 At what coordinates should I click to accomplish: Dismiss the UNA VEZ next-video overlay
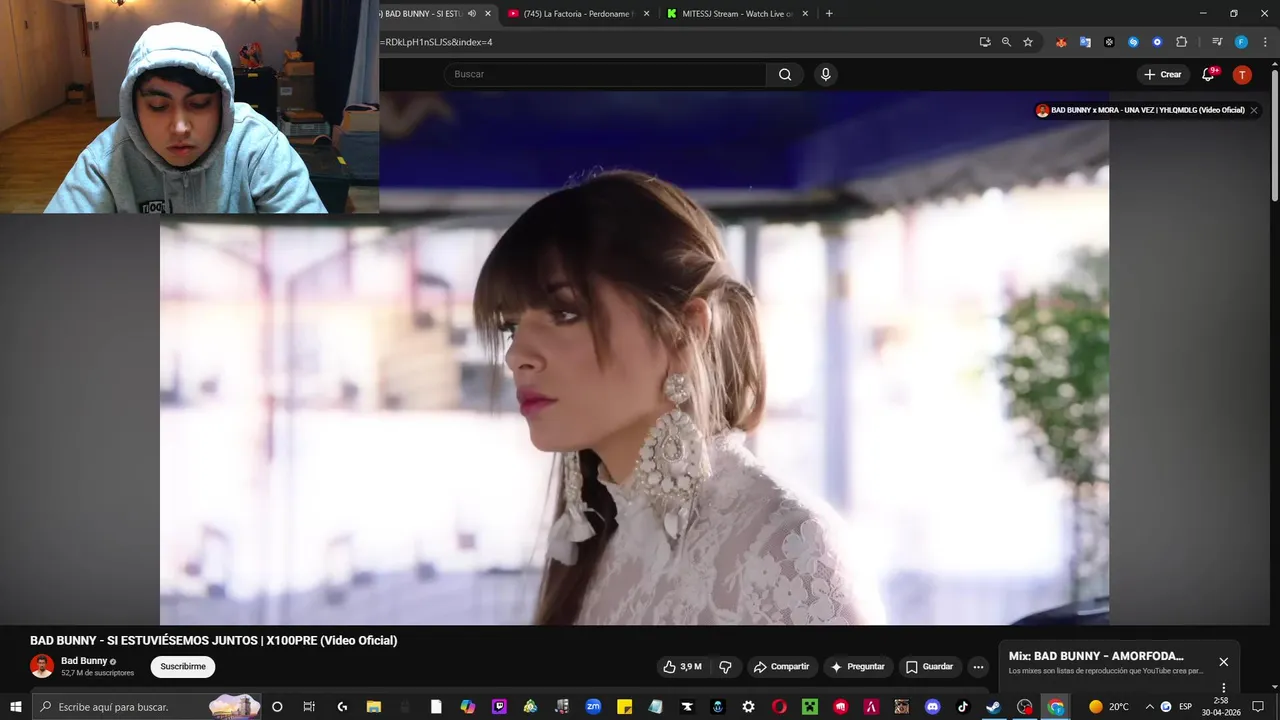click(1254, 110)
